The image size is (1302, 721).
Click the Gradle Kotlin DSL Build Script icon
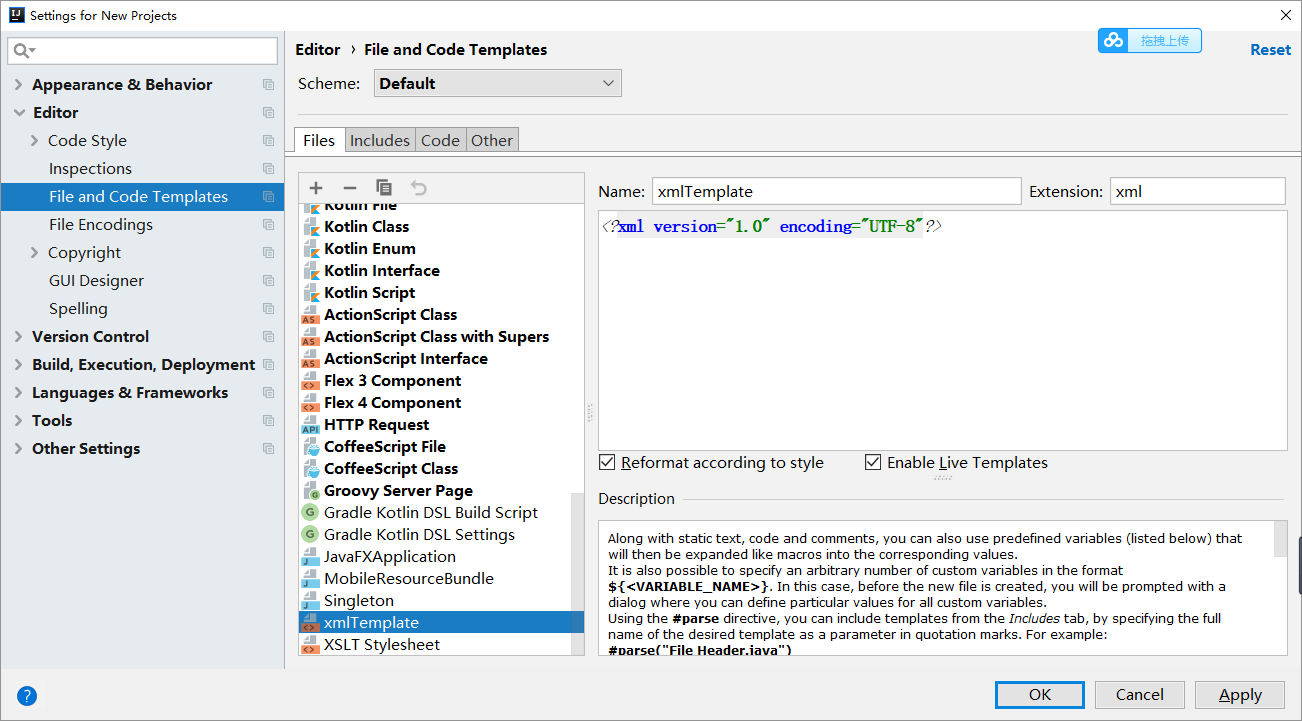[310, 513]
